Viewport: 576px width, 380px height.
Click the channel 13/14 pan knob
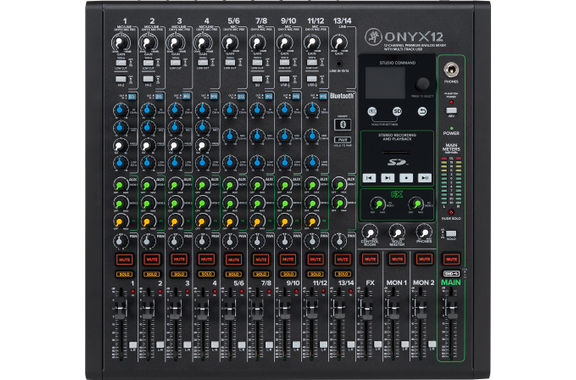click(x=339, y=241)
